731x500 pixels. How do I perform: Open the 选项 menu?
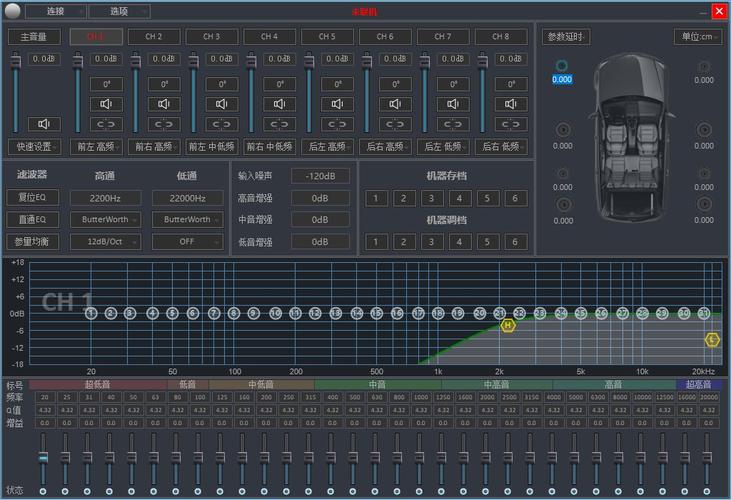click(x=119, y=11)
